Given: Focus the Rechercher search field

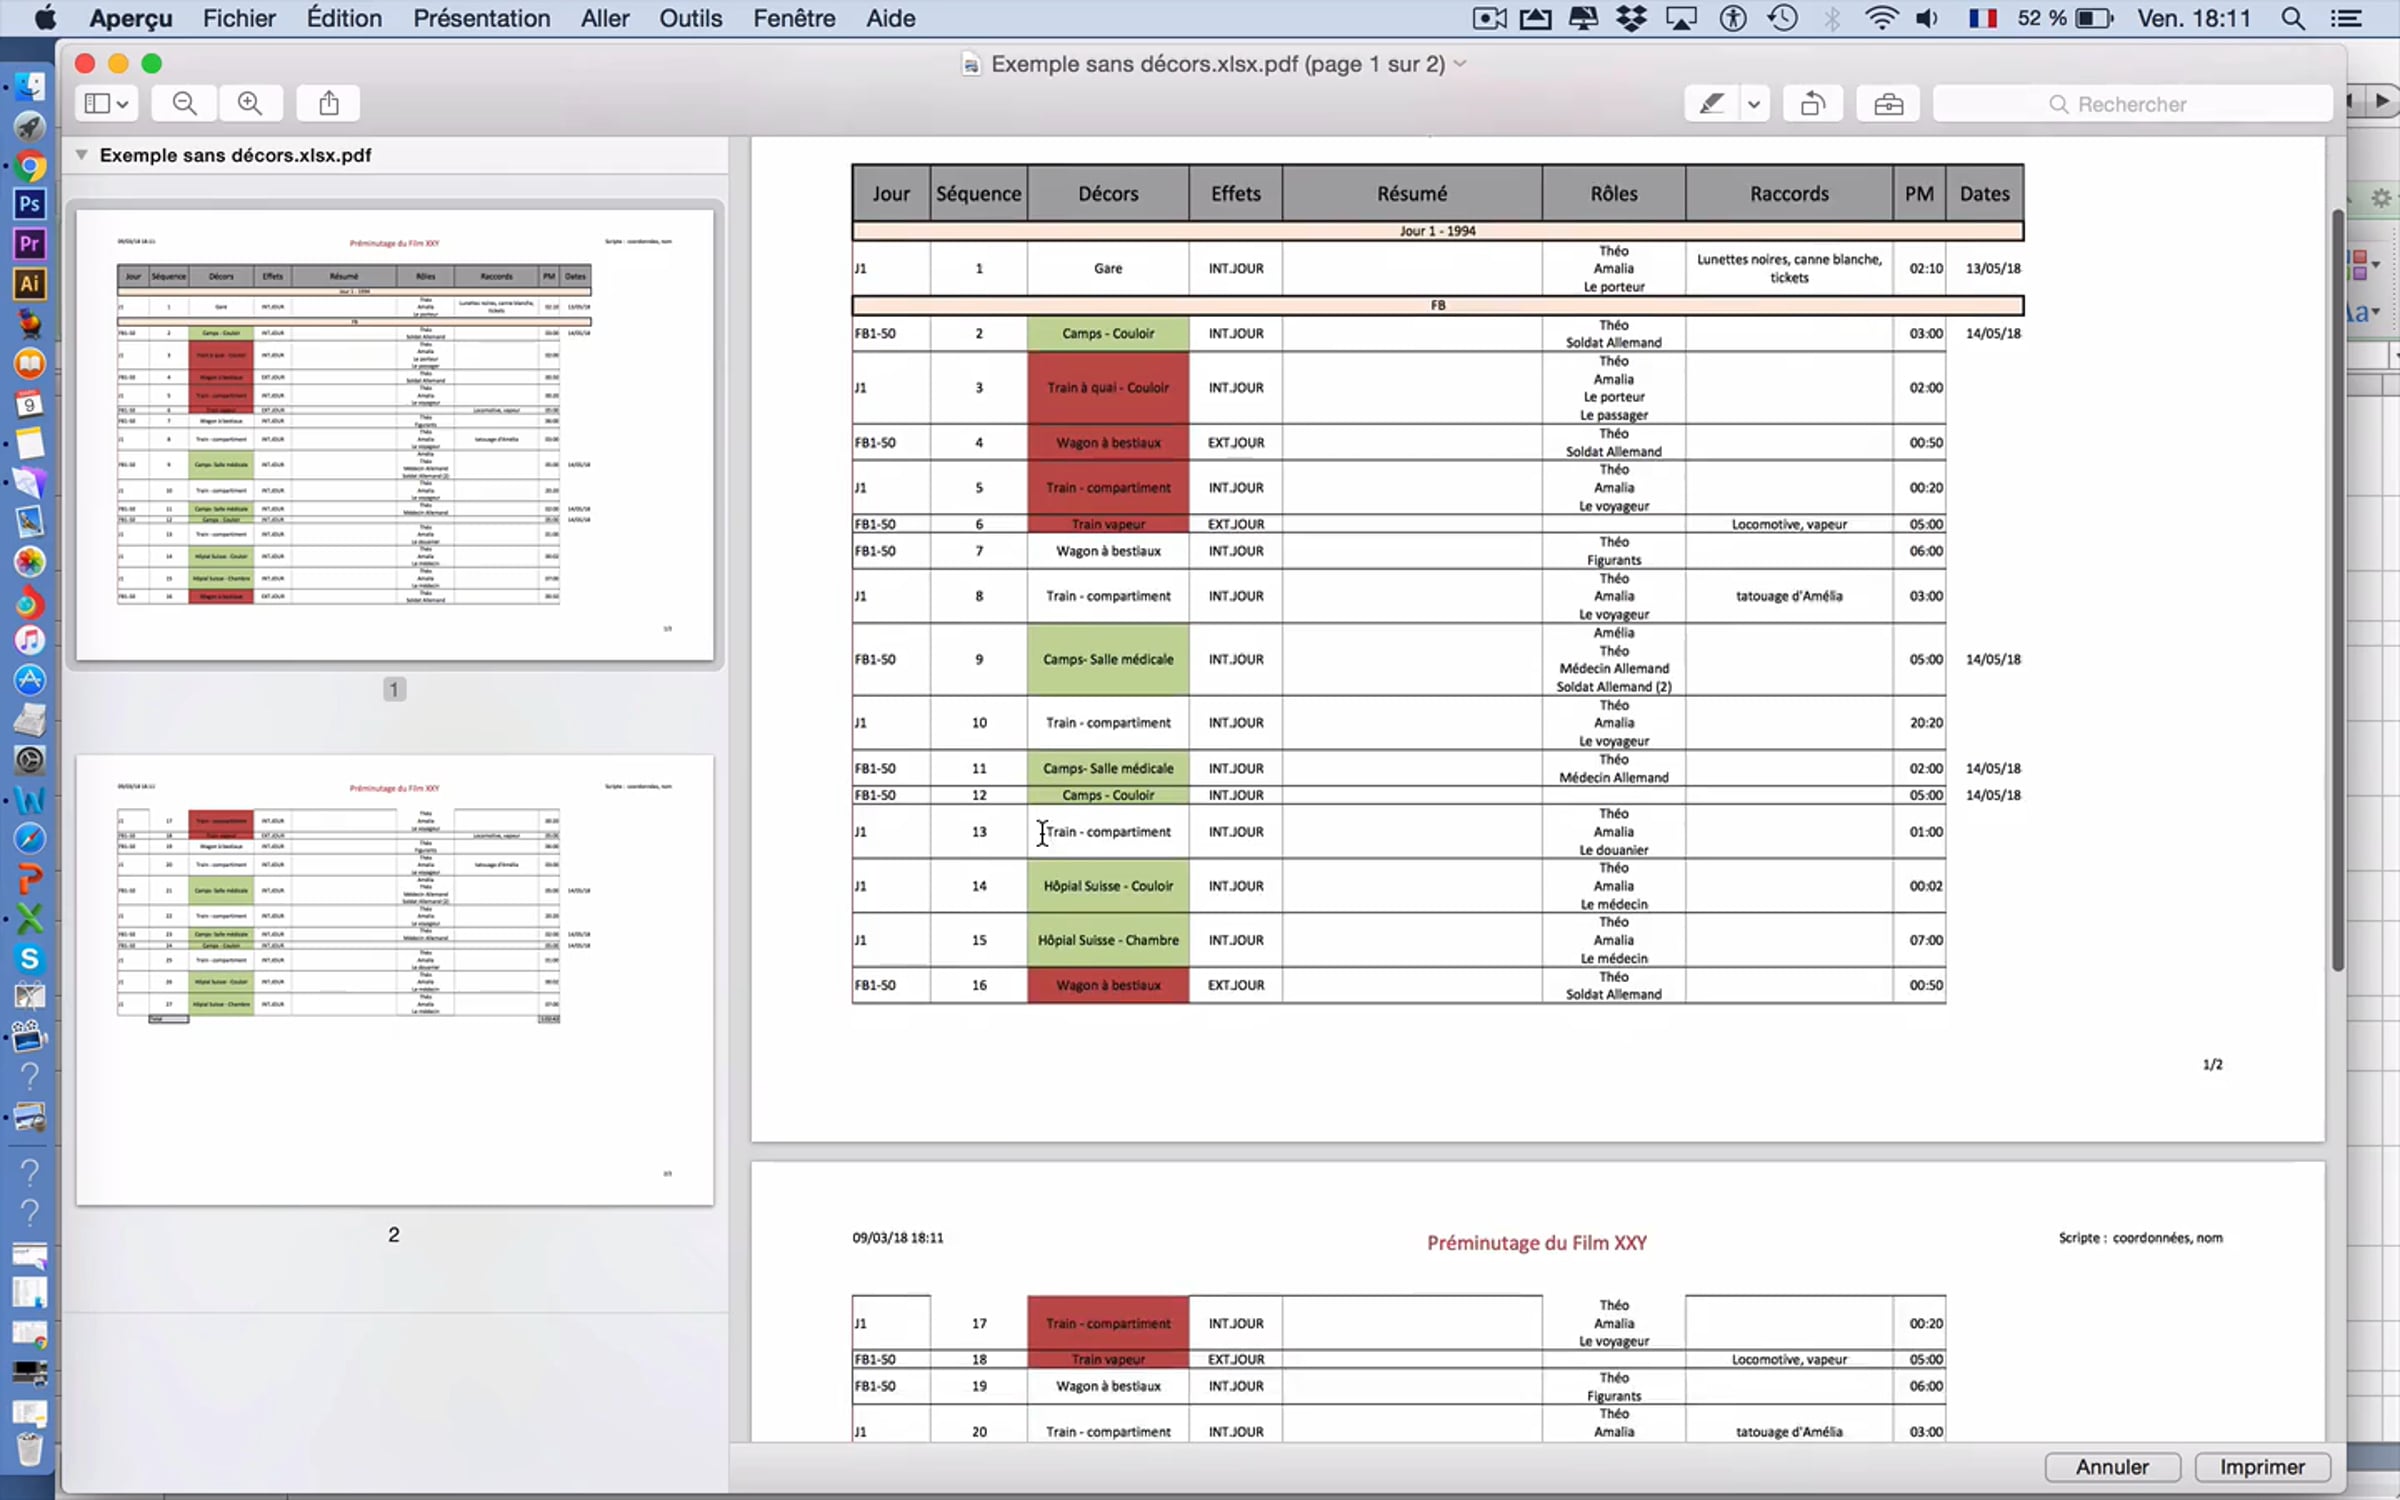Looking at the screenshot, I should tap(2132, 104).
